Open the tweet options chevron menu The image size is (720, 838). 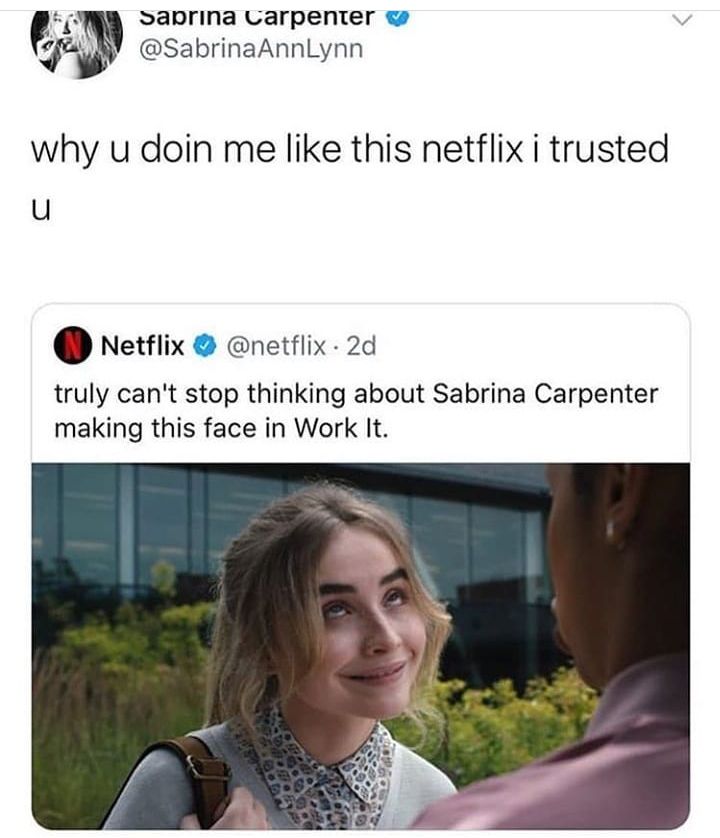[x=682, y=20]
